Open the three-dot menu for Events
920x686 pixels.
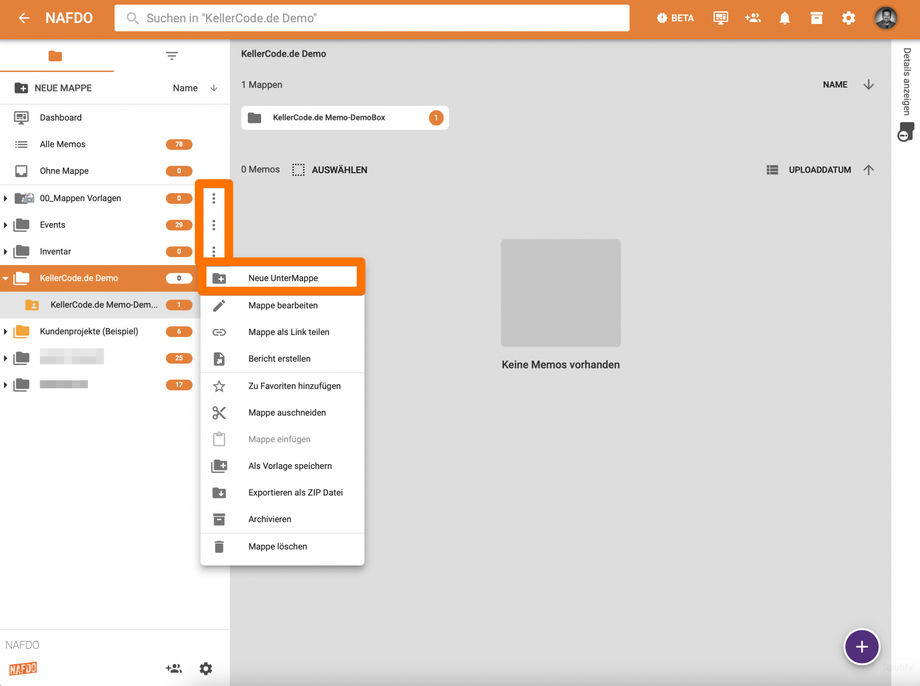[214, 225]
